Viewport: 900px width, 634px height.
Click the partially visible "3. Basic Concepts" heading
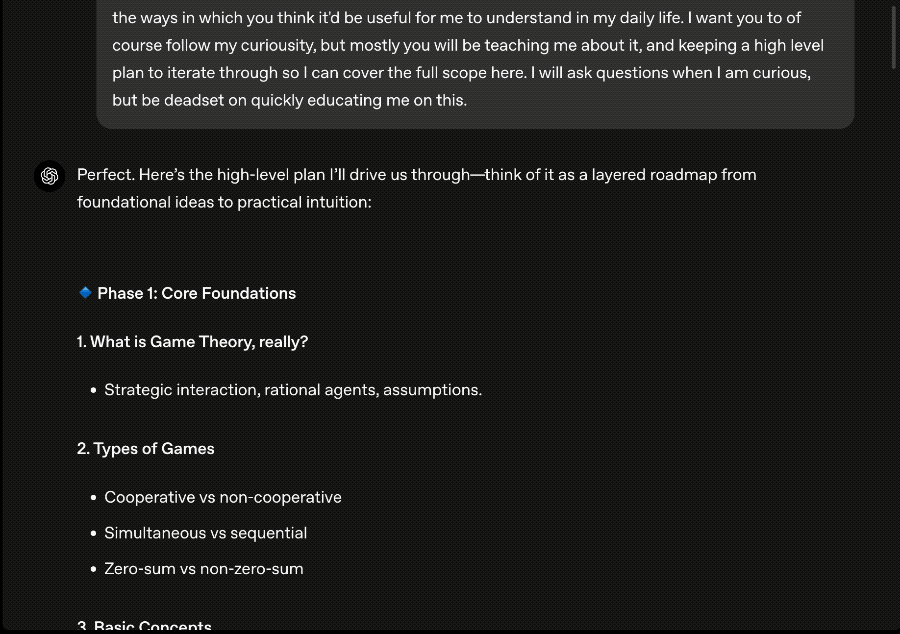(144, 625)
